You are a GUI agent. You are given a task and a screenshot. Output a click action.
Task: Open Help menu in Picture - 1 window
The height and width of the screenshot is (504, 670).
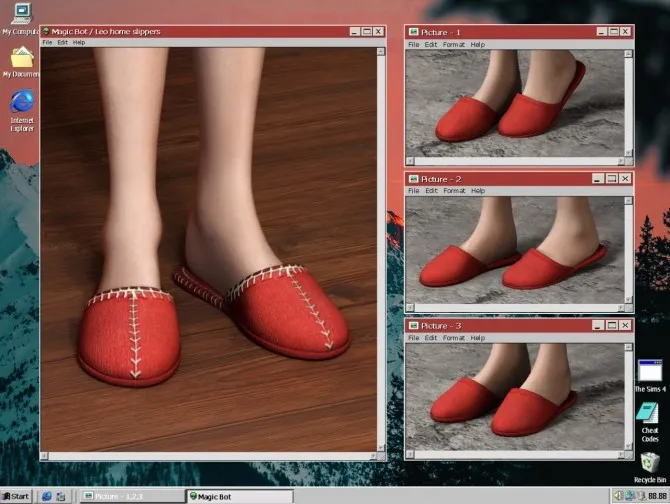point(478,44)
